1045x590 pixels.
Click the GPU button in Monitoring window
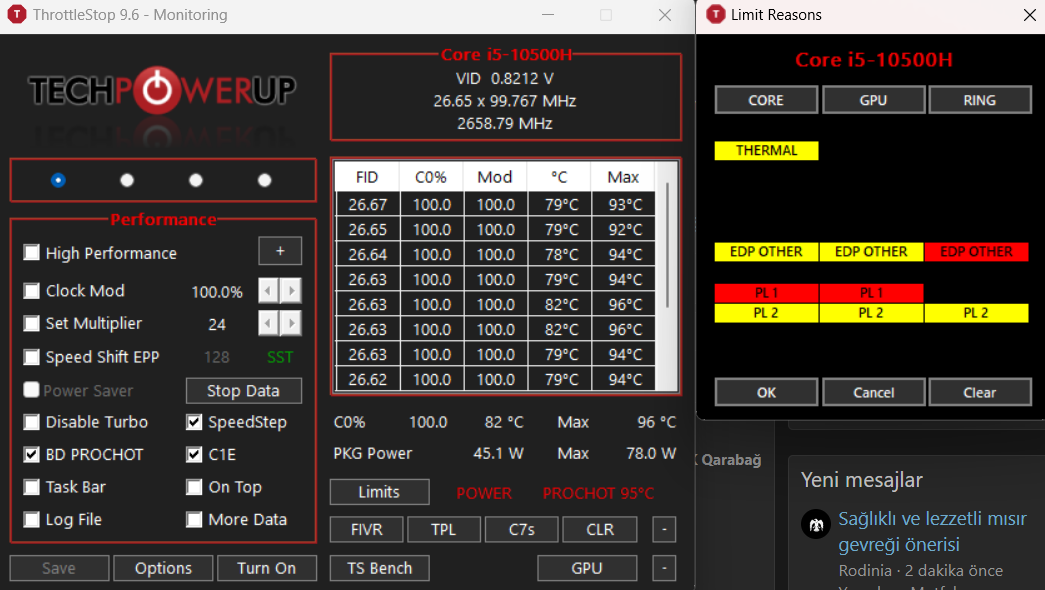[587, 568]
